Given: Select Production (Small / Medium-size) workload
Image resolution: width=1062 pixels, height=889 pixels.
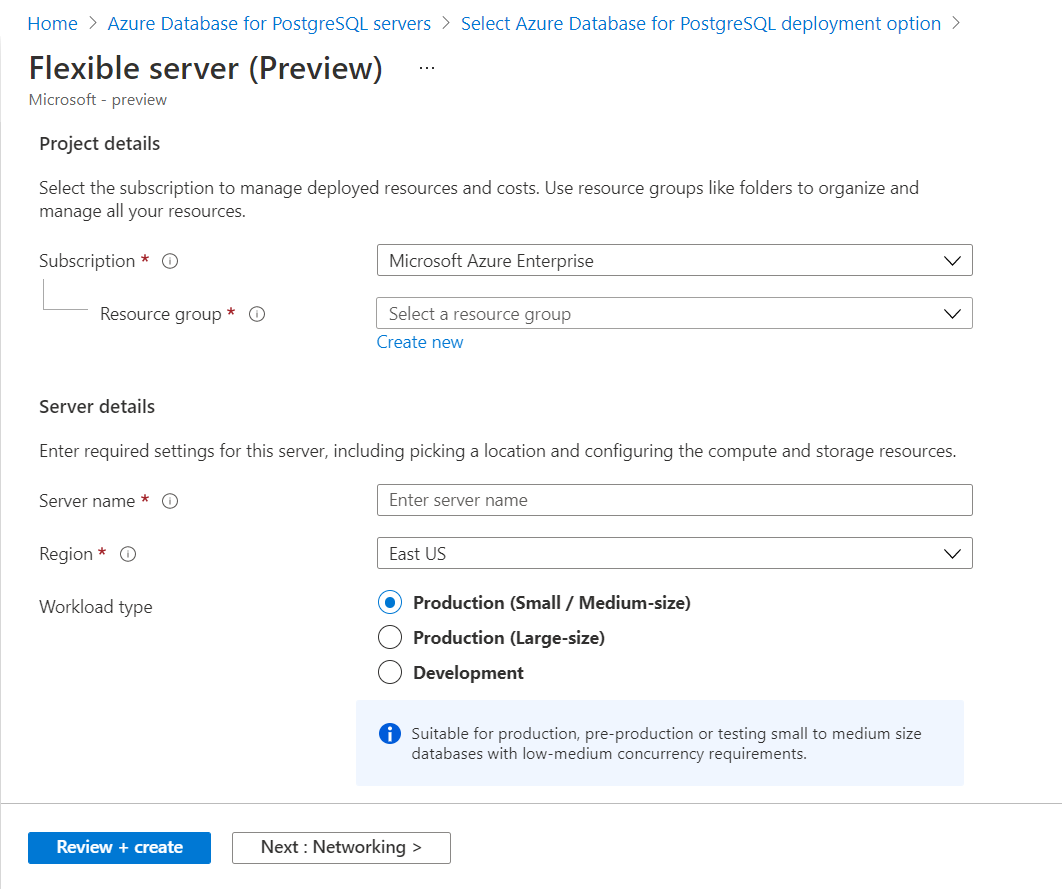Looking at the screenshot, I should pyautogui.click(x=390, y=603).
